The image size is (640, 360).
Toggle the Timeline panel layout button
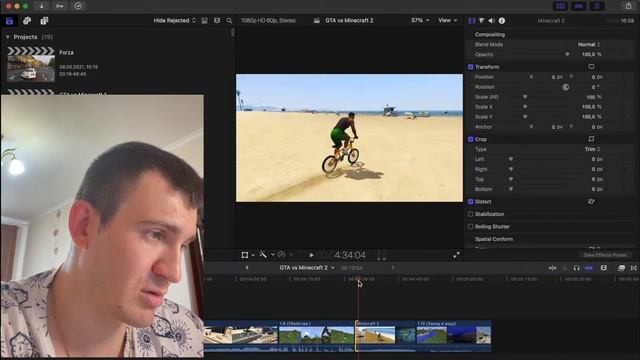click(x=578, y=6)
